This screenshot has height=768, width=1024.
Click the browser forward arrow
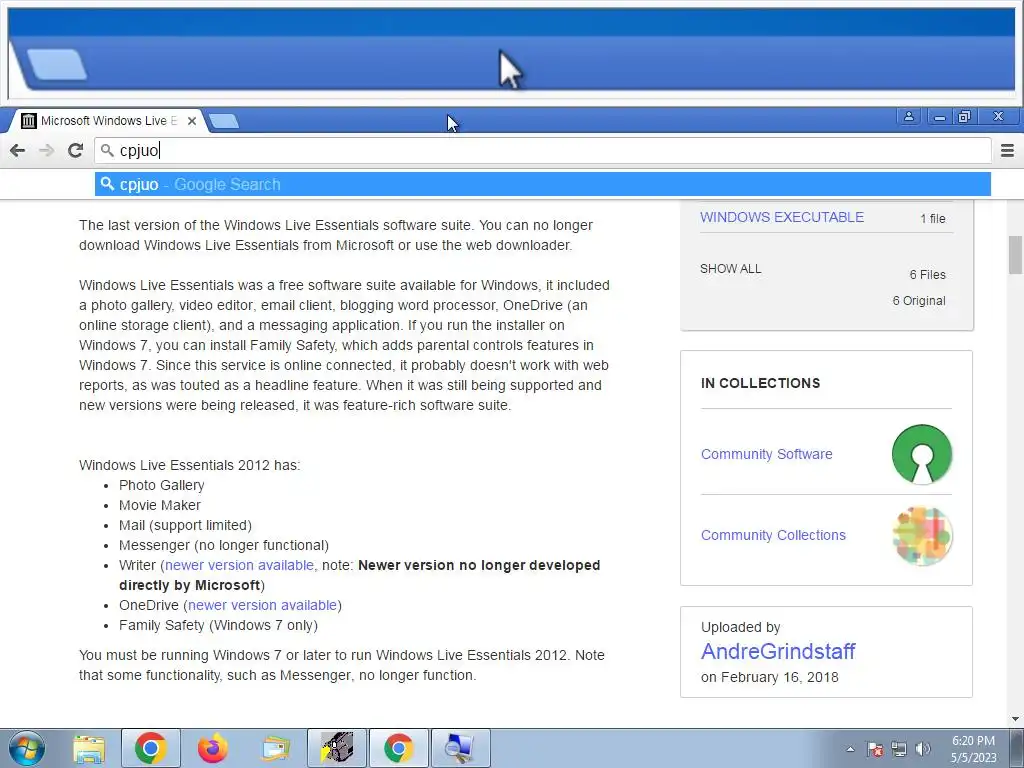(46, 150)
